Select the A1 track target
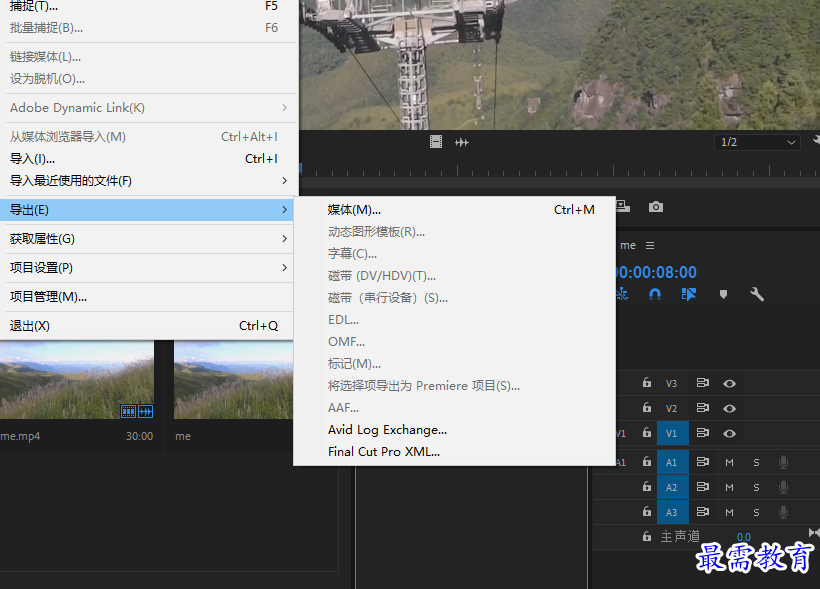 673,462
